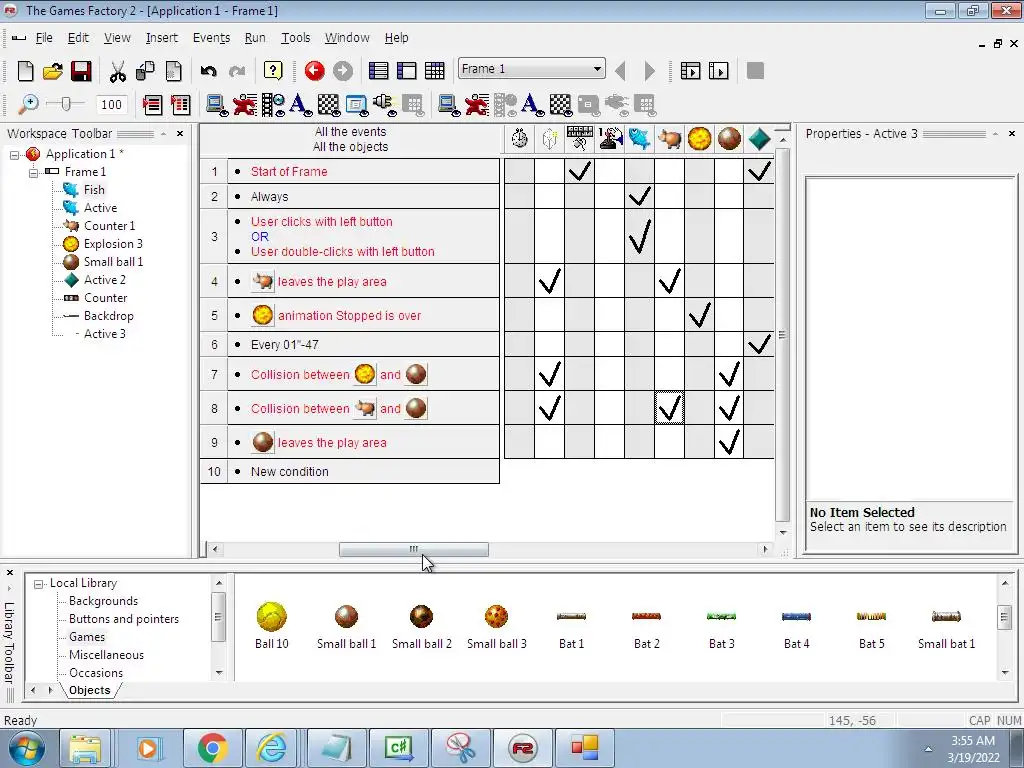Open the Properties panel options arrow

pyautogui.click(x=995, y=134)
